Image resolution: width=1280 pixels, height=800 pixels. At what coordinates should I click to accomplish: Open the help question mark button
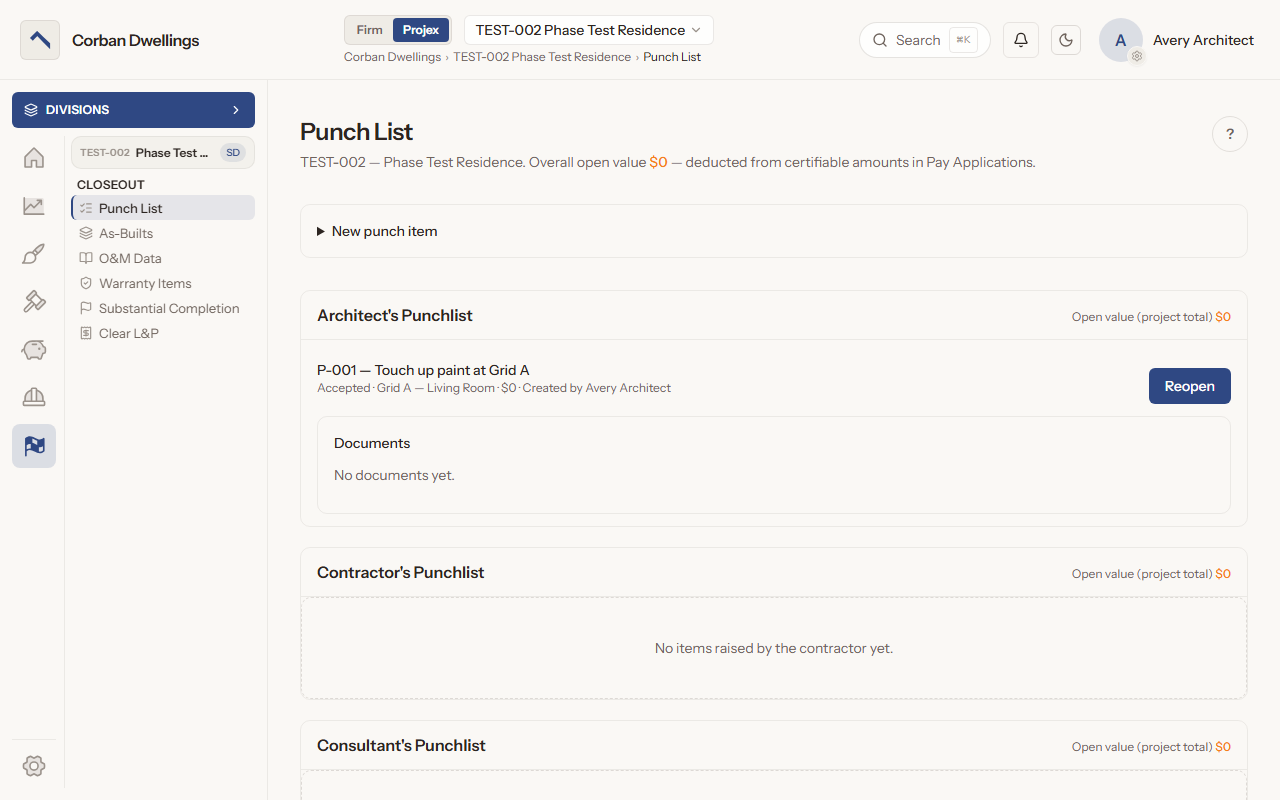(x=1230, y=134)
